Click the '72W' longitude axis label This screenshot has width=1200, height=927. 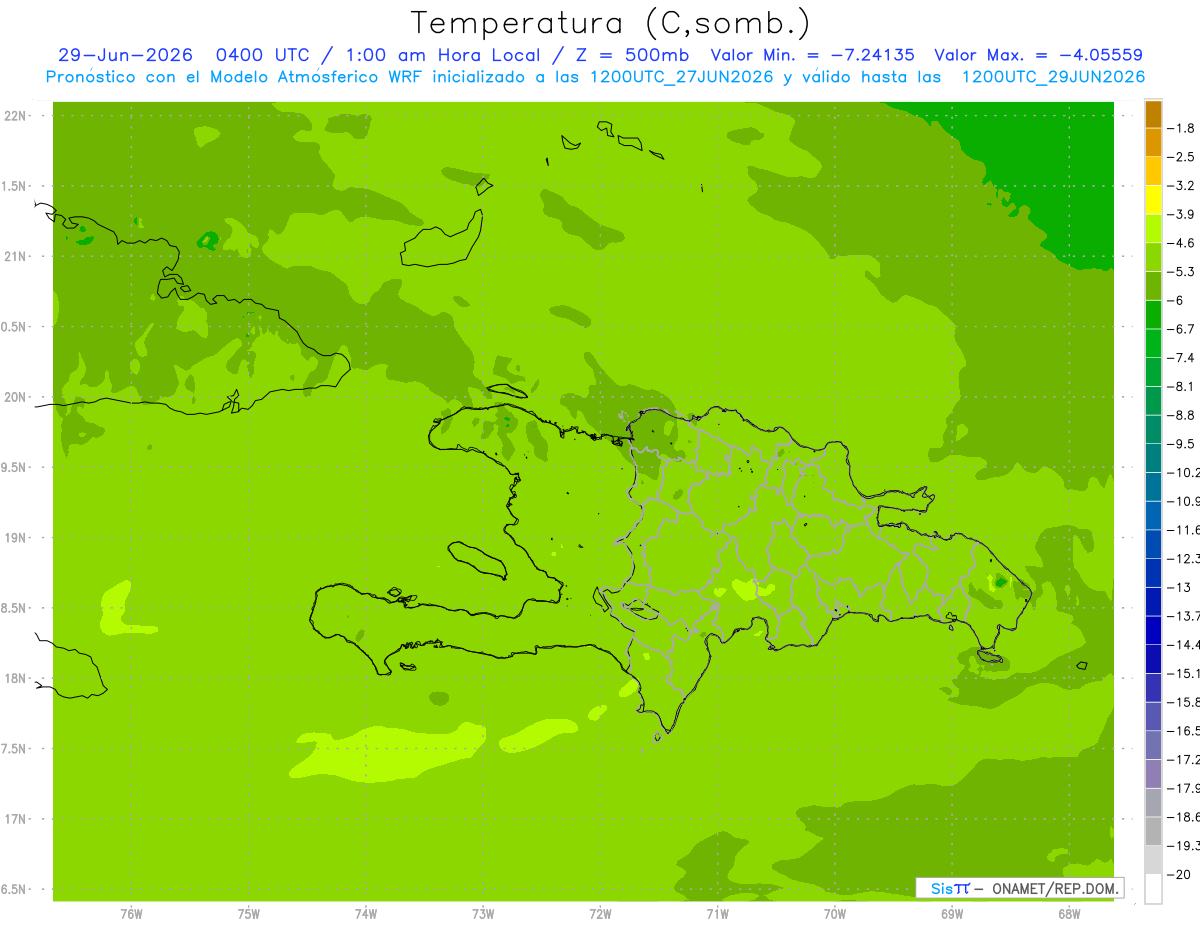600,914
